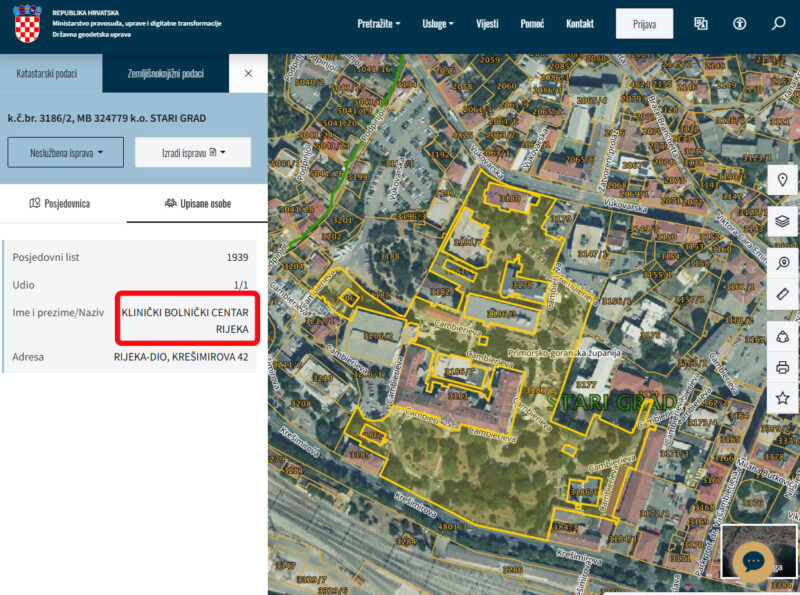800x595 pixels.
Task: Select the map search locator icon
Action: click(782, 263)
